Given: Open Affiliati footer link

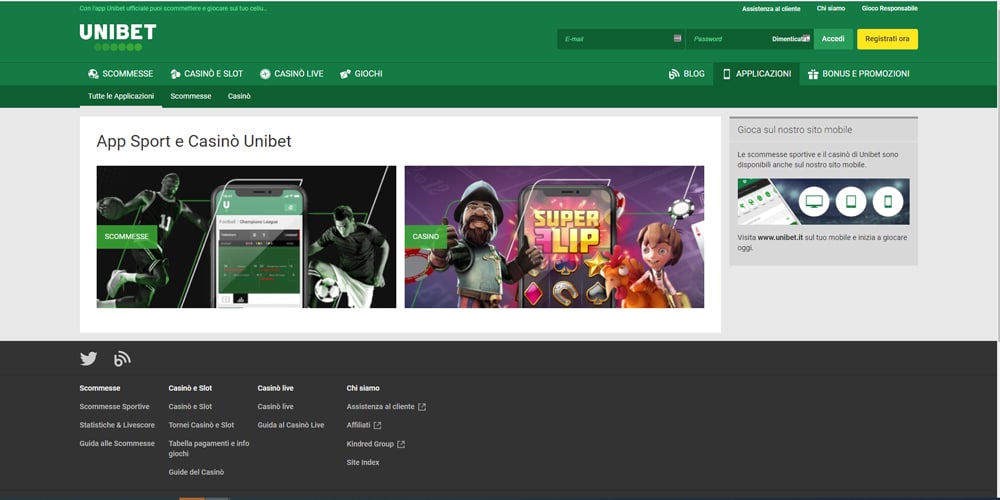Looking at the screenshot, I should click(x=359, y=425).
